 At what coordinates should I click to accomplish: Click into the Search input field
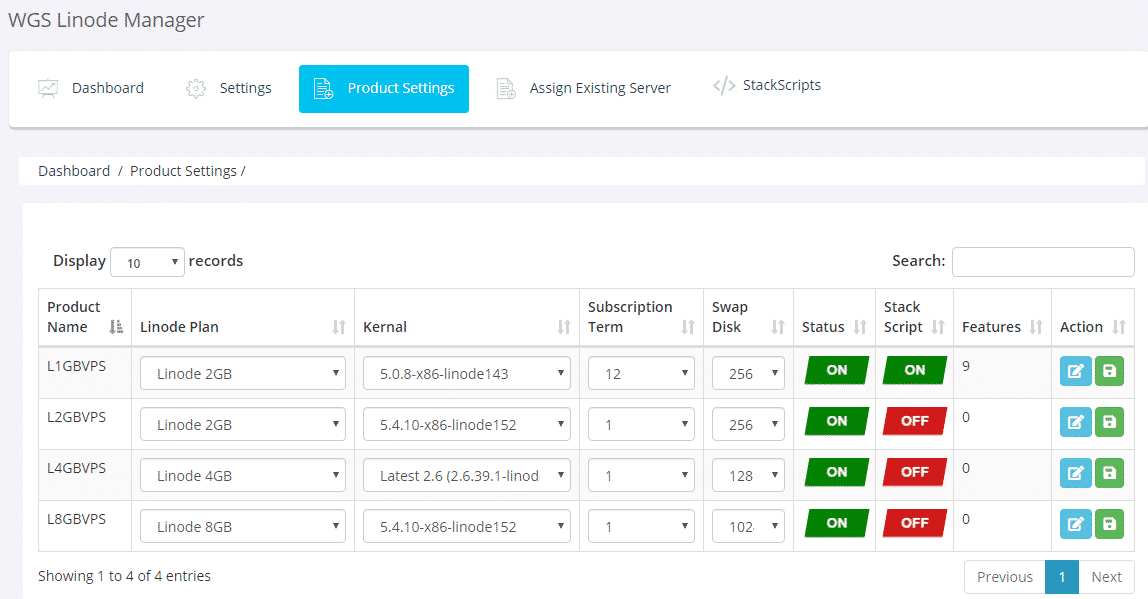(1043, 261)
